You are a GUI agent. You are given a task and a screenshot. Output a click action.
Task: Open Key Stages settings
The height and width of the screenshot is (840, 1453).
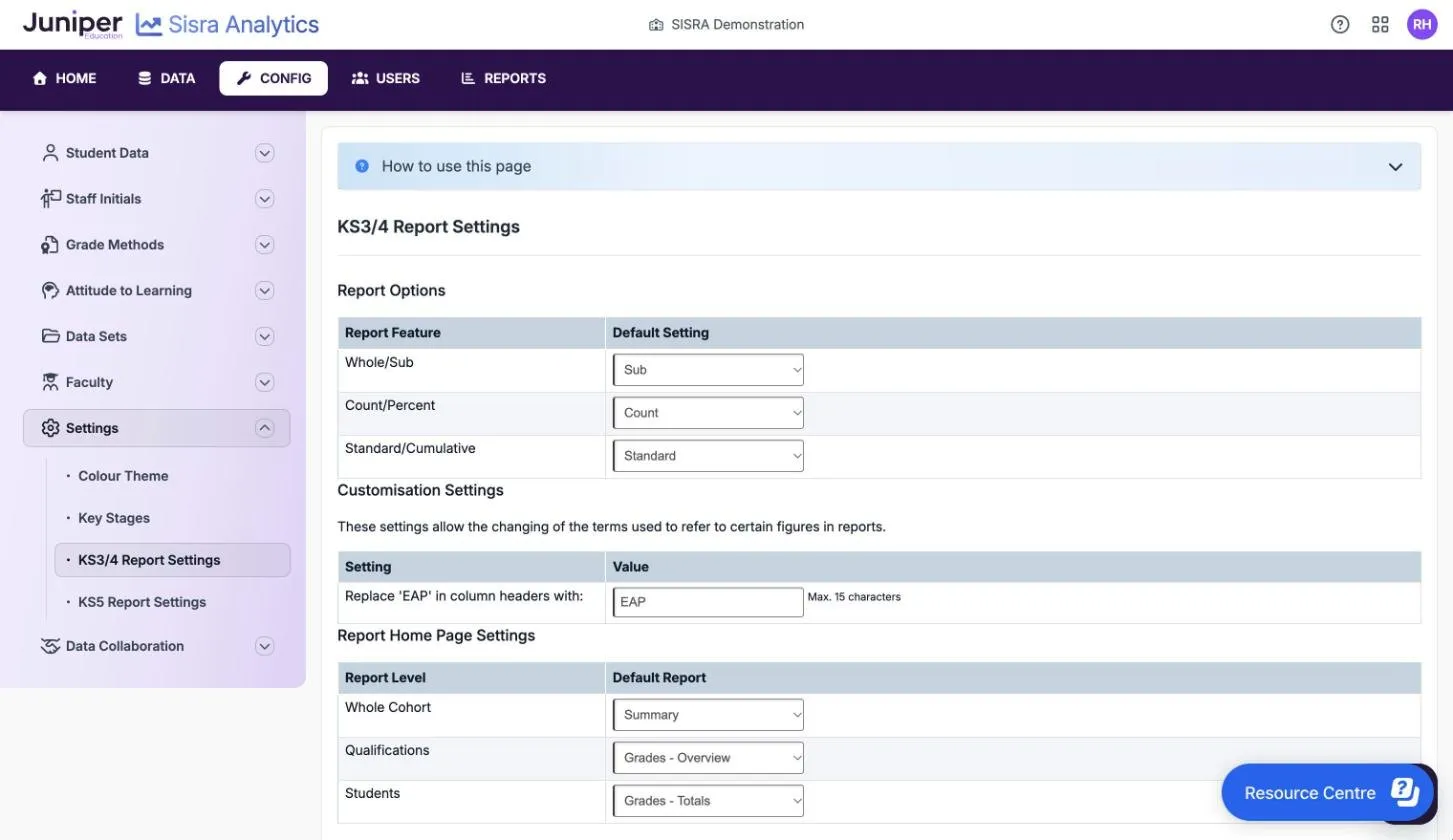pyautogui.click(x=114, y=518)
